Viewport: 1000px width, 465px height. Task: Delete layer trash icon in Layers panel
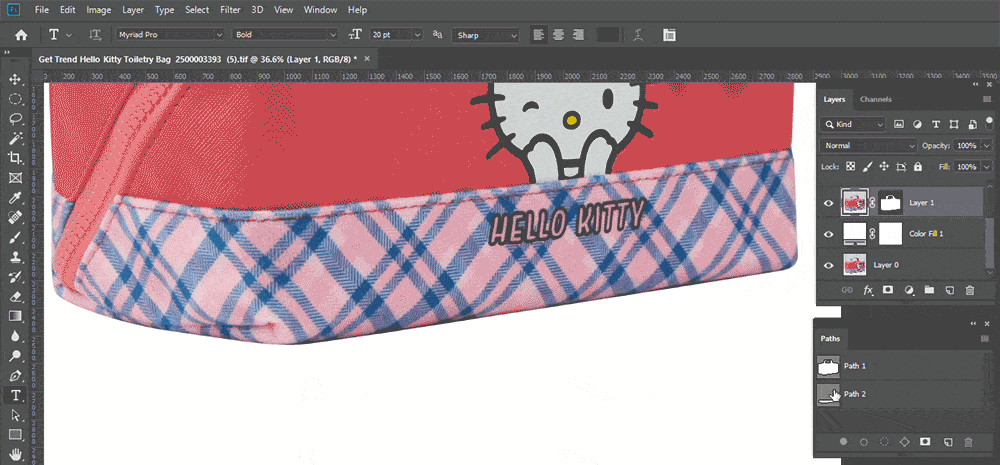click(x=969, y=290)
